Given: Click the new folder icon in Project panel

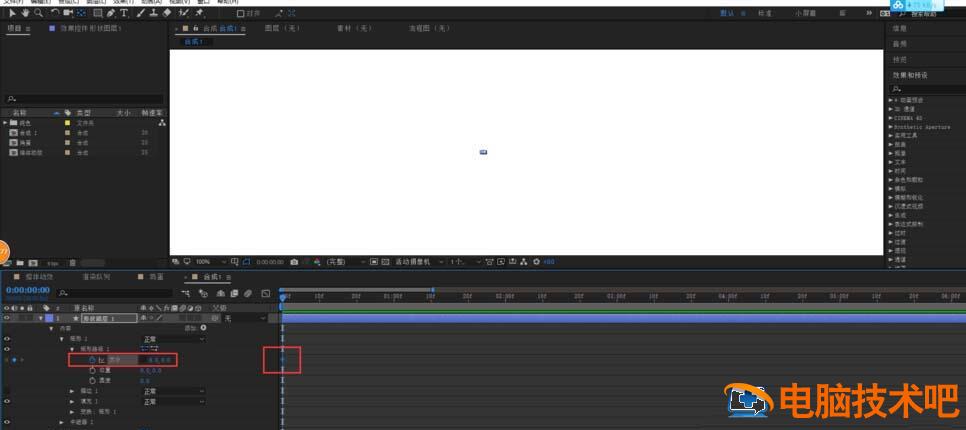Looking at the screenshot, I should click(x=20, y=263).
